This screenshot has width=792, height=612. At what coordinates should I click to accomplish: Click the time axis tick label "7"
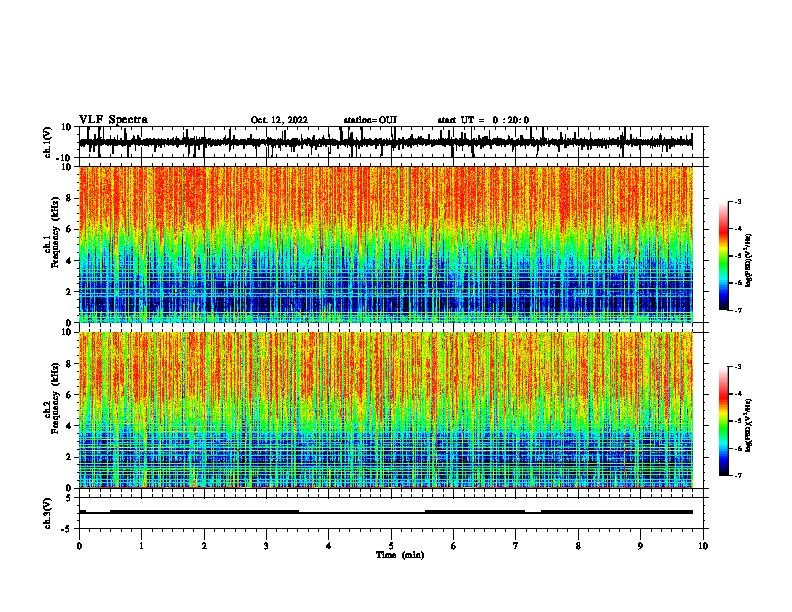pos(516,546)
